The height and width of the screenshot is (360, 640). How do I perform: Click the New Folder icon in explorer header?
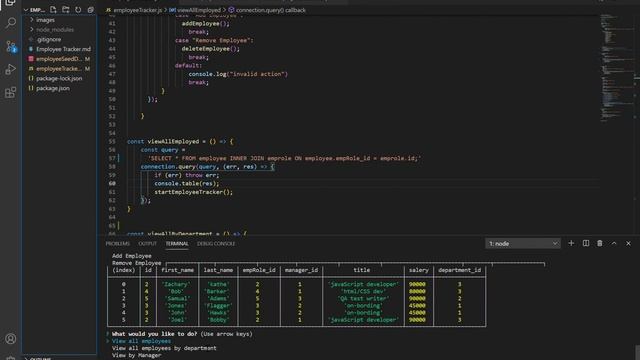point(66,9)
